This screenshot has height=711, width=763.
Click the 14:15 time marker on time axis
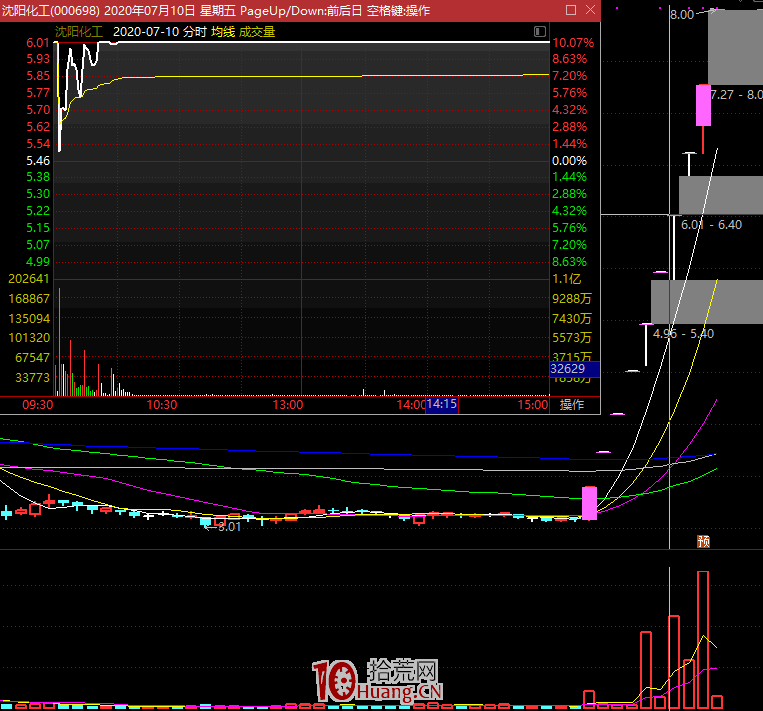441,405
